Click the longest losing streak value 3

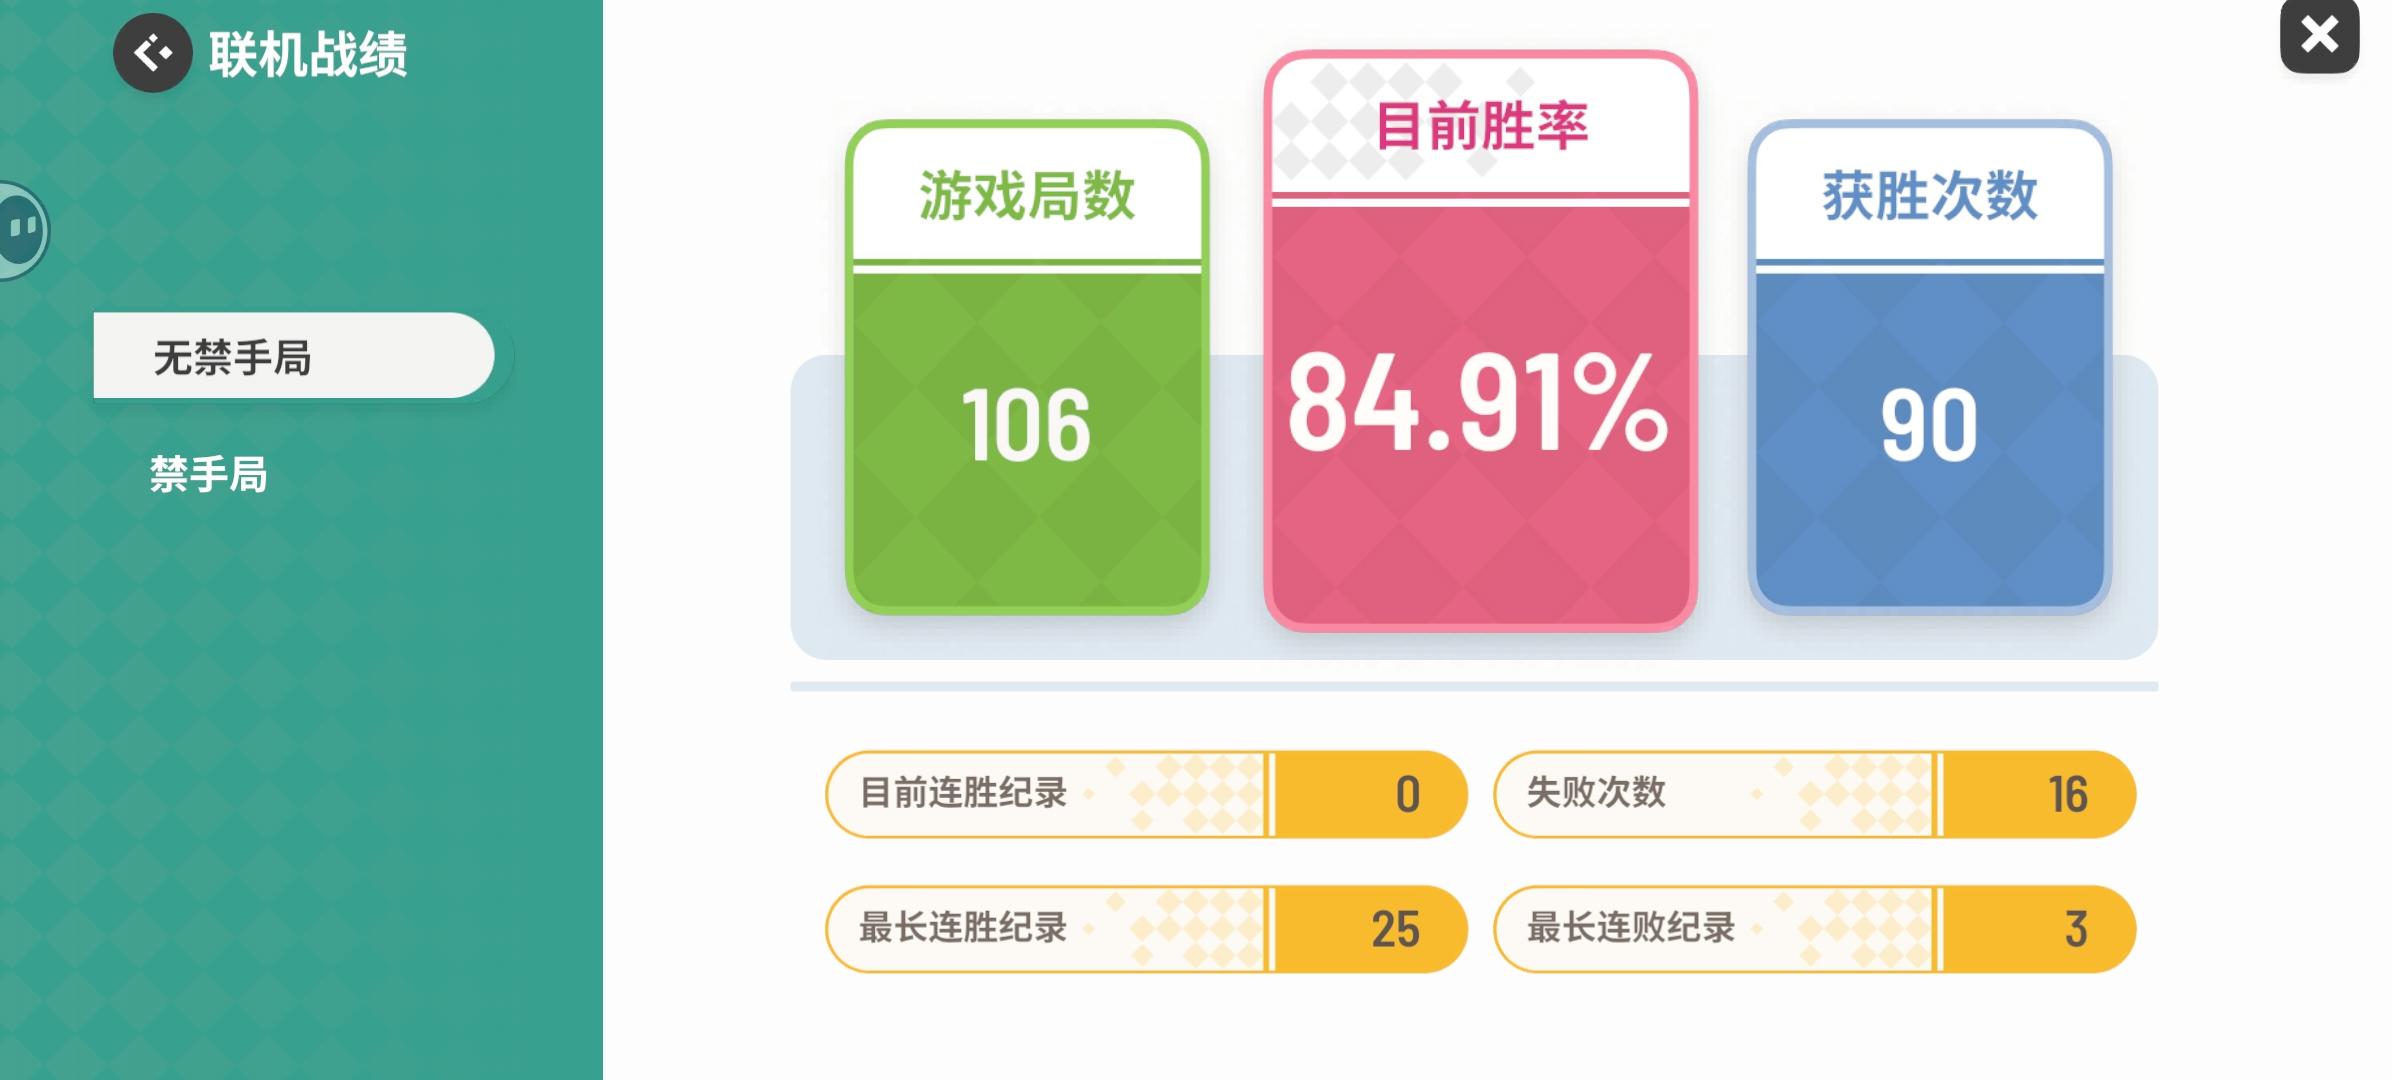(x=2075, y=929)
